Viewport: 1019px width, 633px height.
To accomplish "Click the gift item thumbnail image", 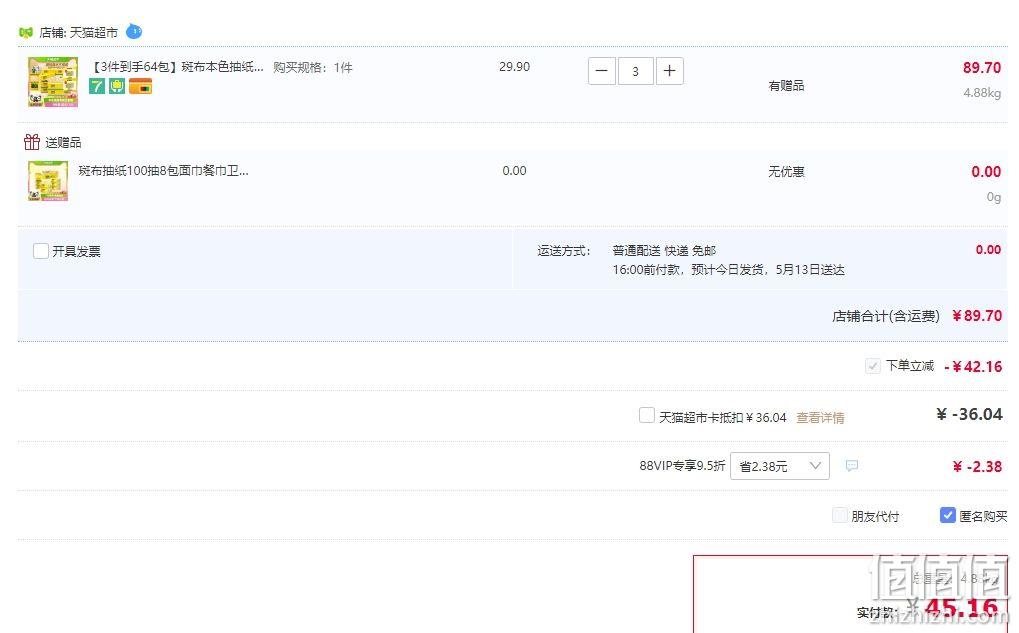I will (x=48, y=181).
